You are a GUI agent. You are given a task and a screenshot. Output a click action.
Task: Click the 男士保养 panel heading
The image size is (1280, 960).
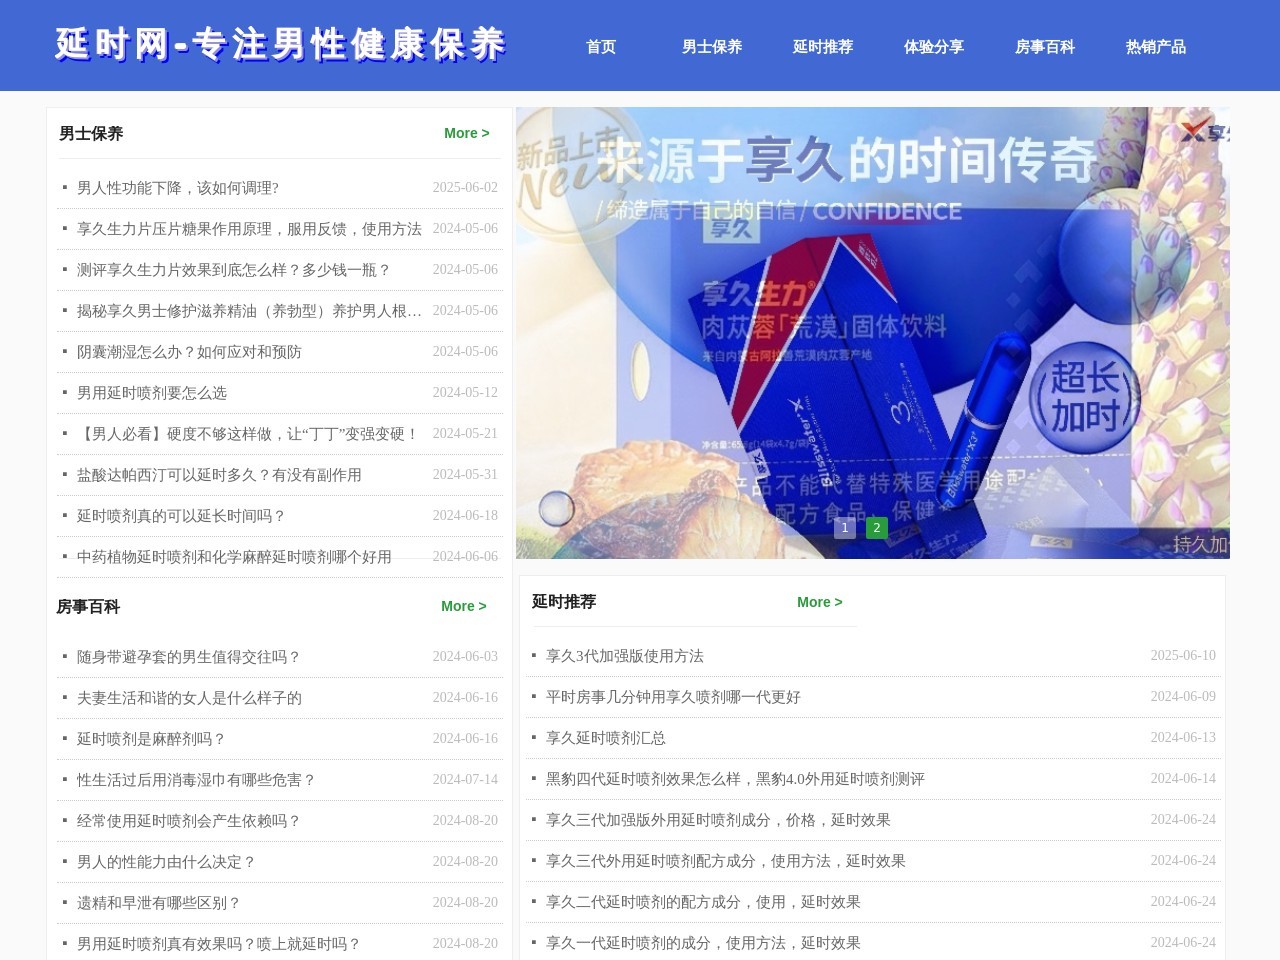(x=91, y=133)
